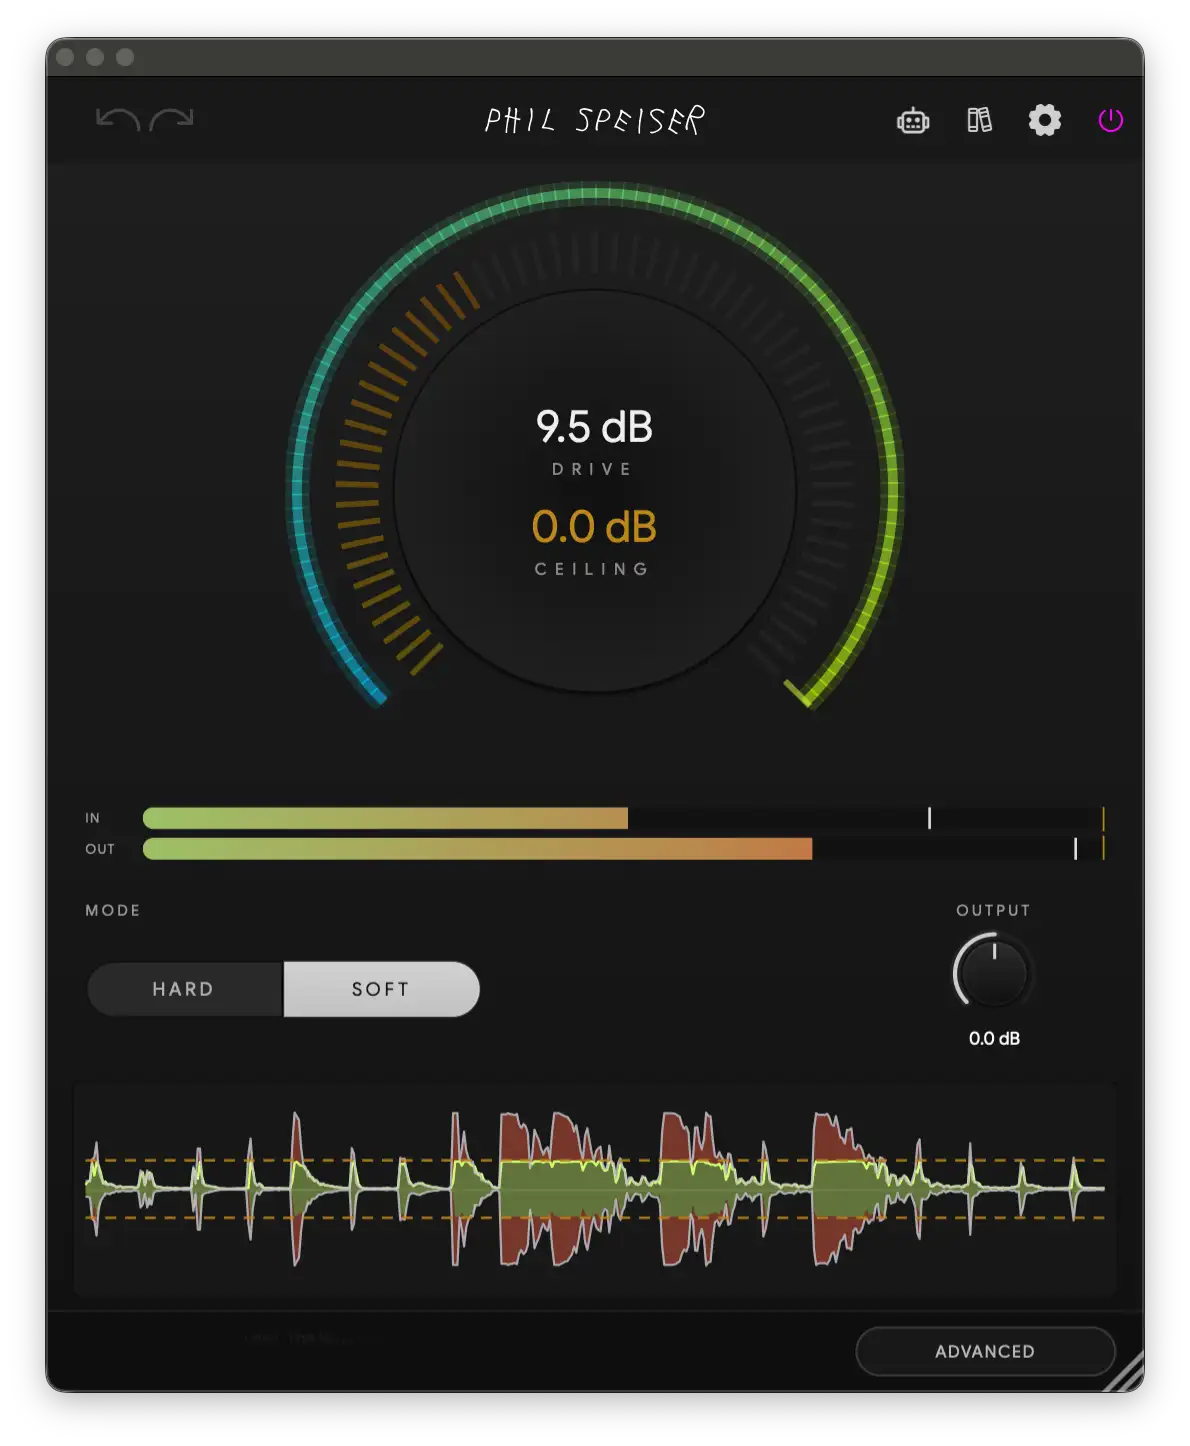Click the CEILING label
Viewport: 1190px width, 1446px height.
[x=592, y=569]
